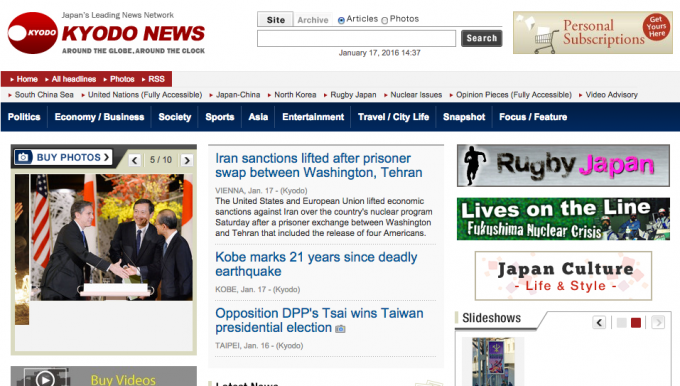Open Iran sanctions lifted headline
The height and width of the screenshot is (386, 680).
(x=319, y=165)
